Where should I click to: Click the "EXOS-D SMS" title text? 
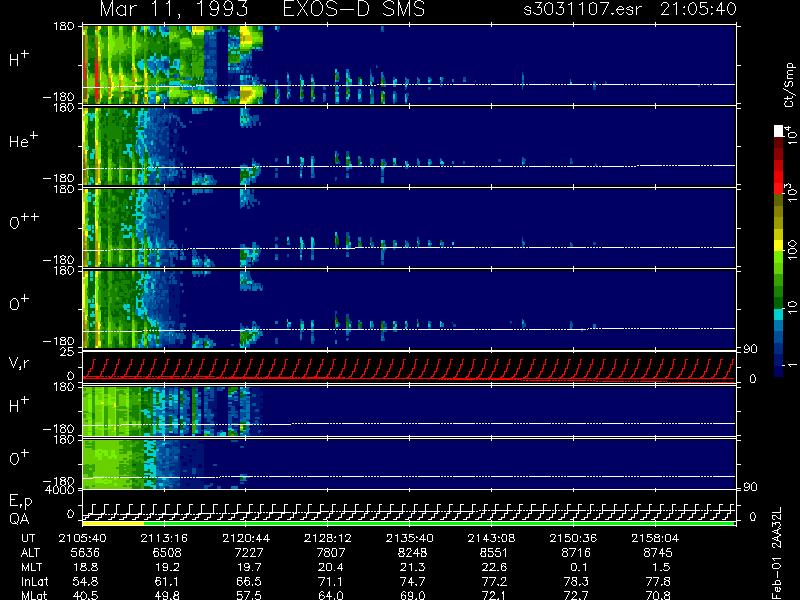click(354, 9)
